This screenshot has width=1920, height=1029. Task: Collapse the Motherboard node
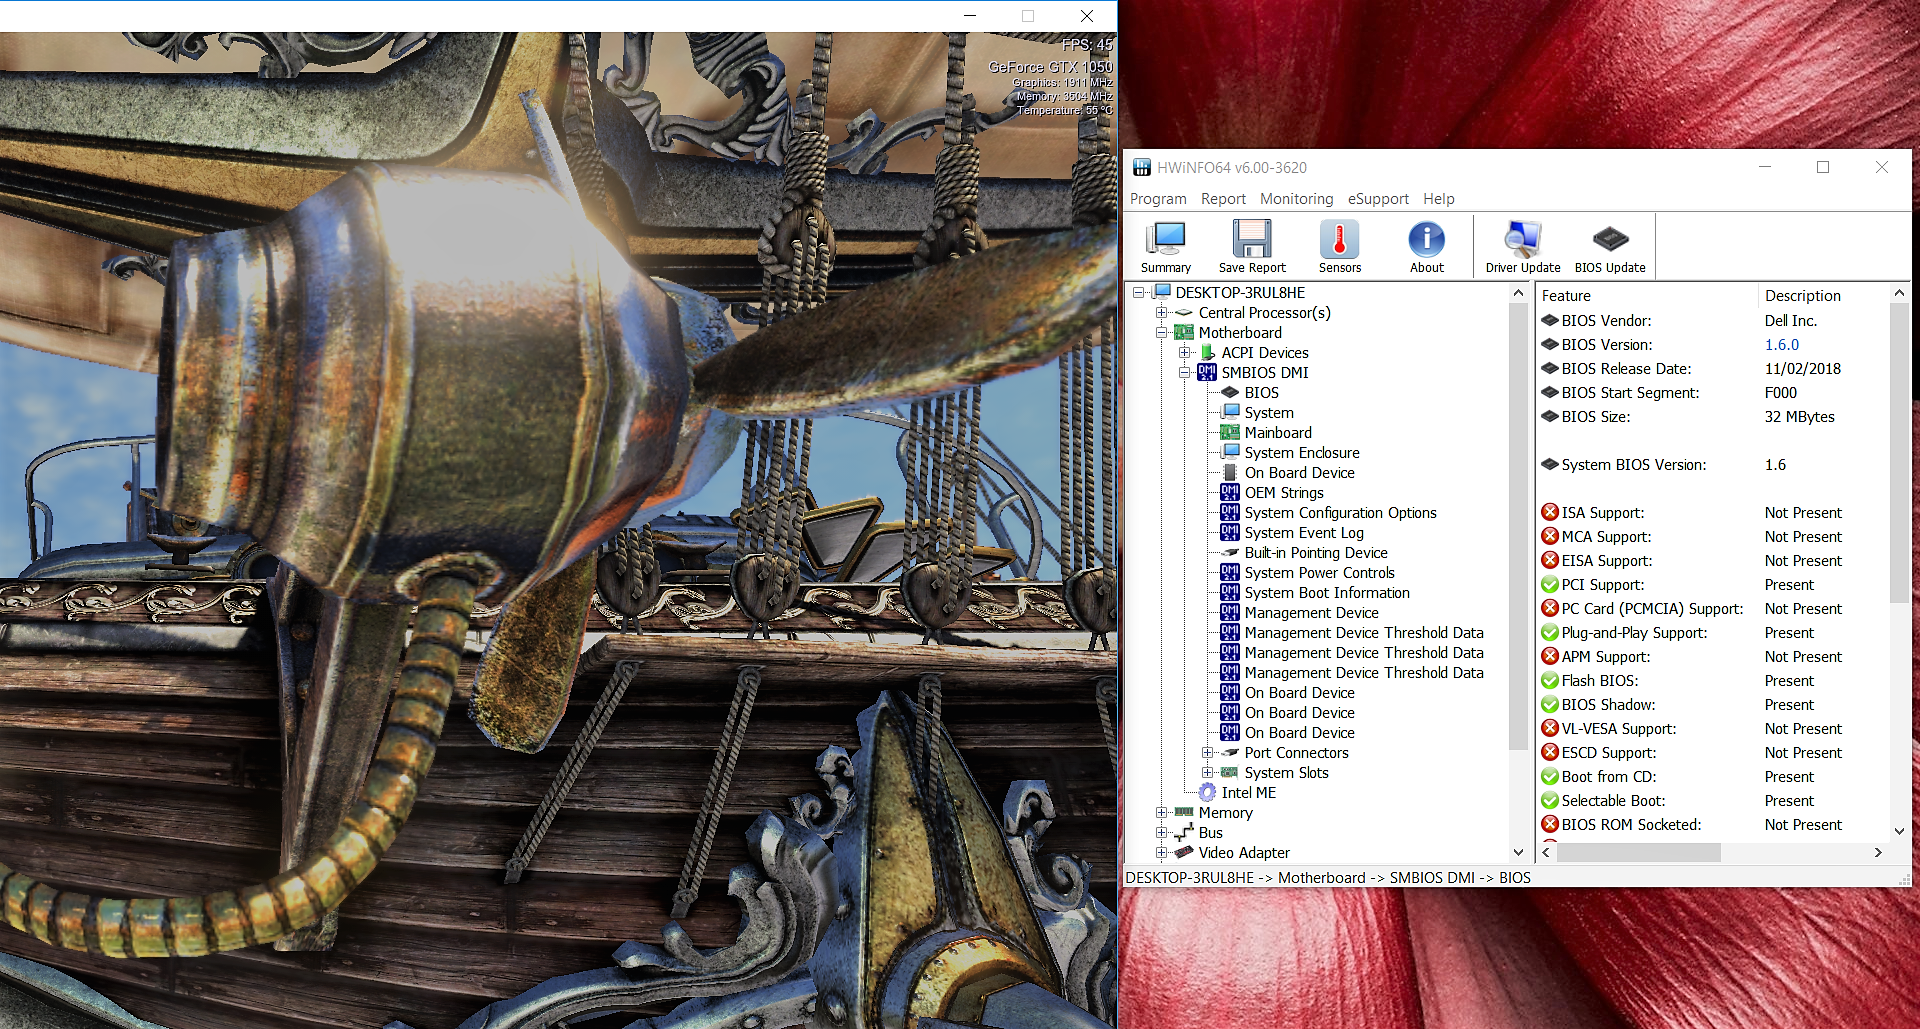click(1162, 332)
